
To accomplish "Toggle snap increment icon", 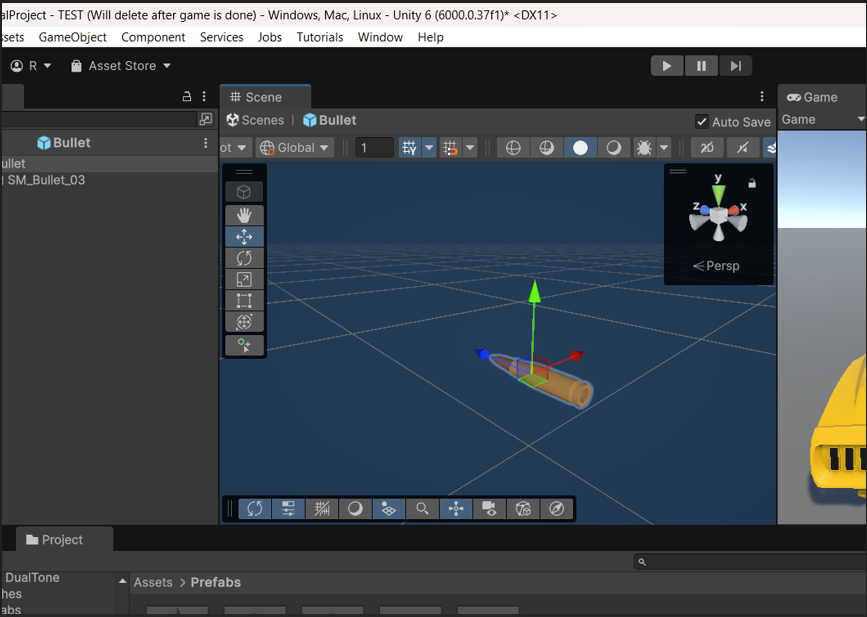I will tap(451, 148).
